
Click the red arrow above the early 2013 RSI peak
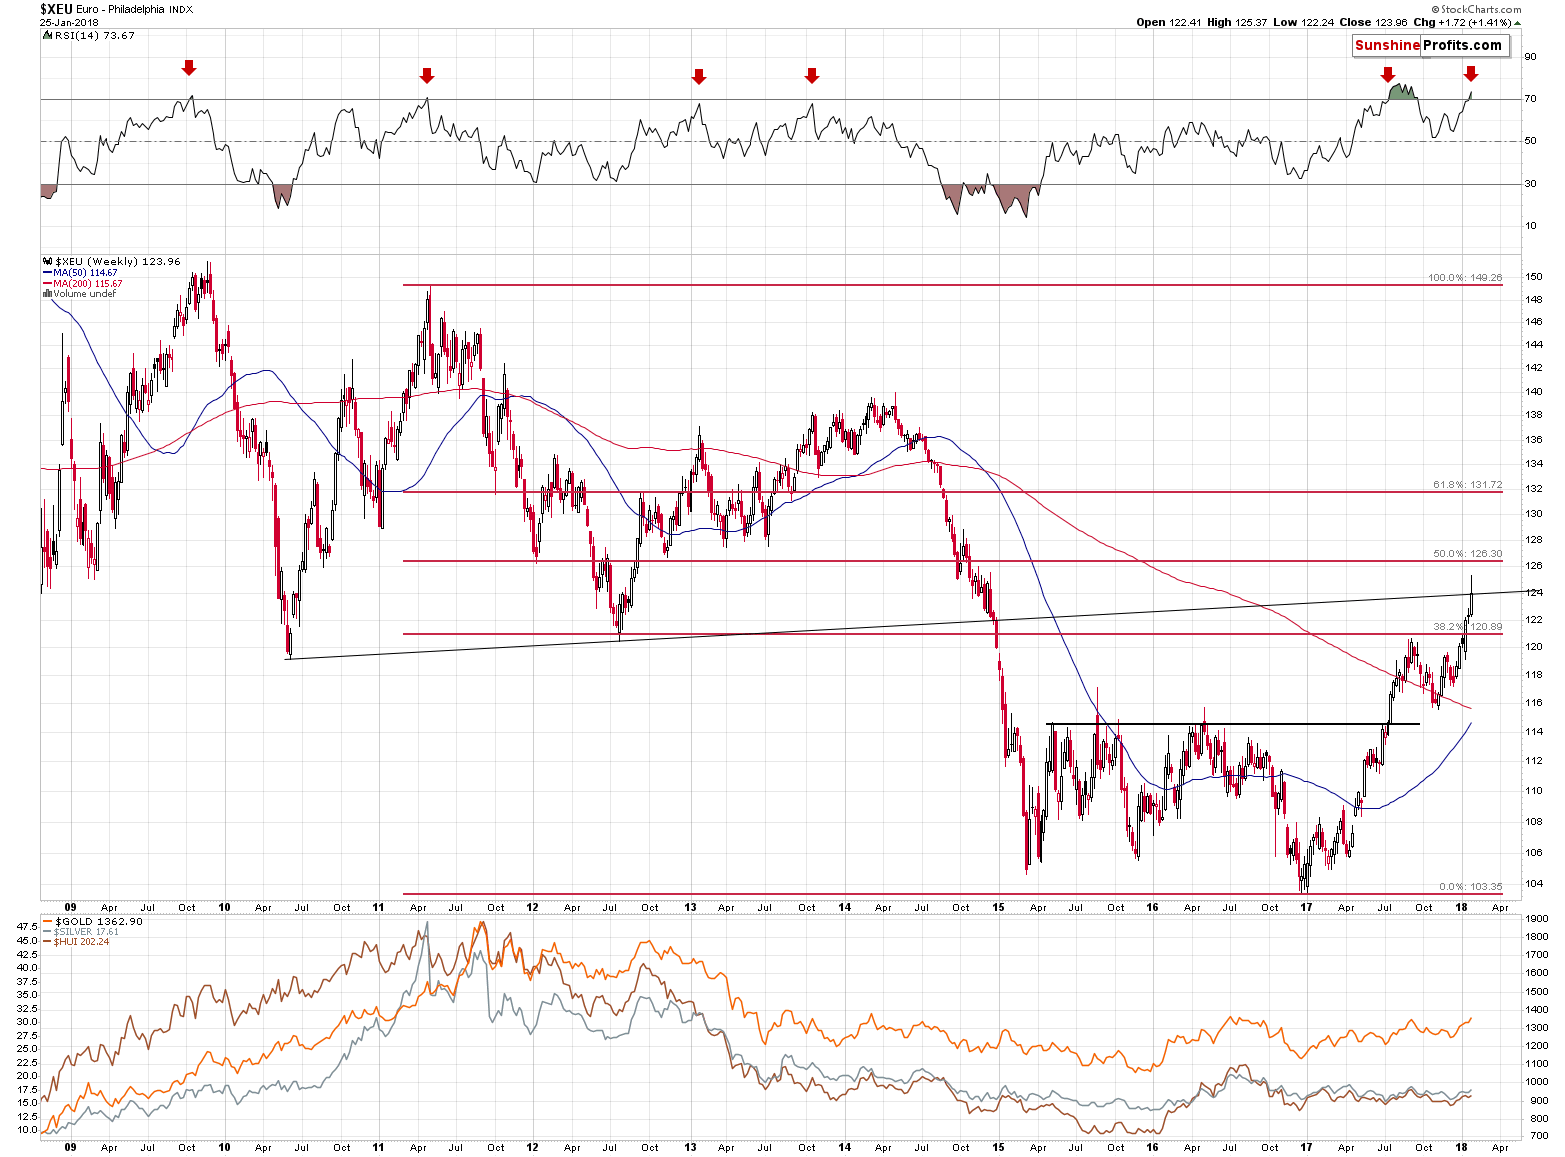coord(699,77)
